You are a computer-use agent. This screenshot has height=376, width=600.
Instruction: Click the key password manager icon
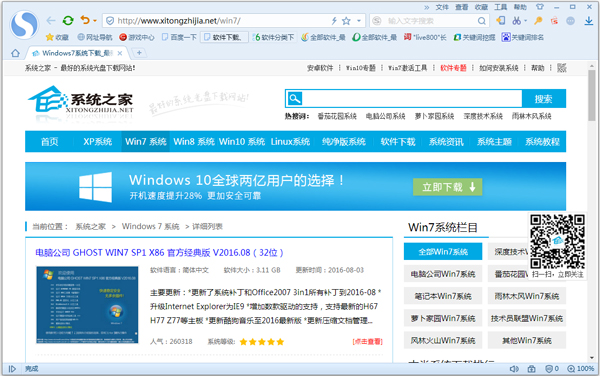538,21
